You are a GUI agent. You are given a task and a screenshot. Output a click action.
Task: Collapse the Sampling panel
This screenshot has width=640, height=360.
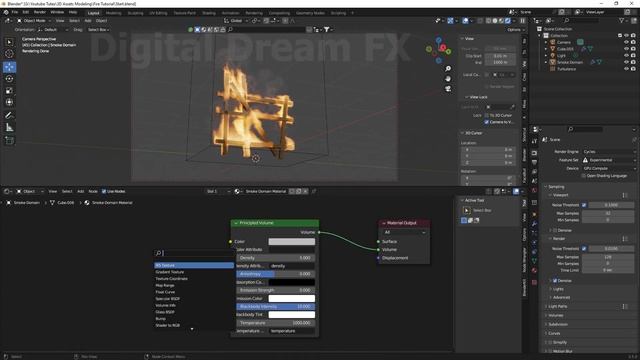[x=556, y=187]
